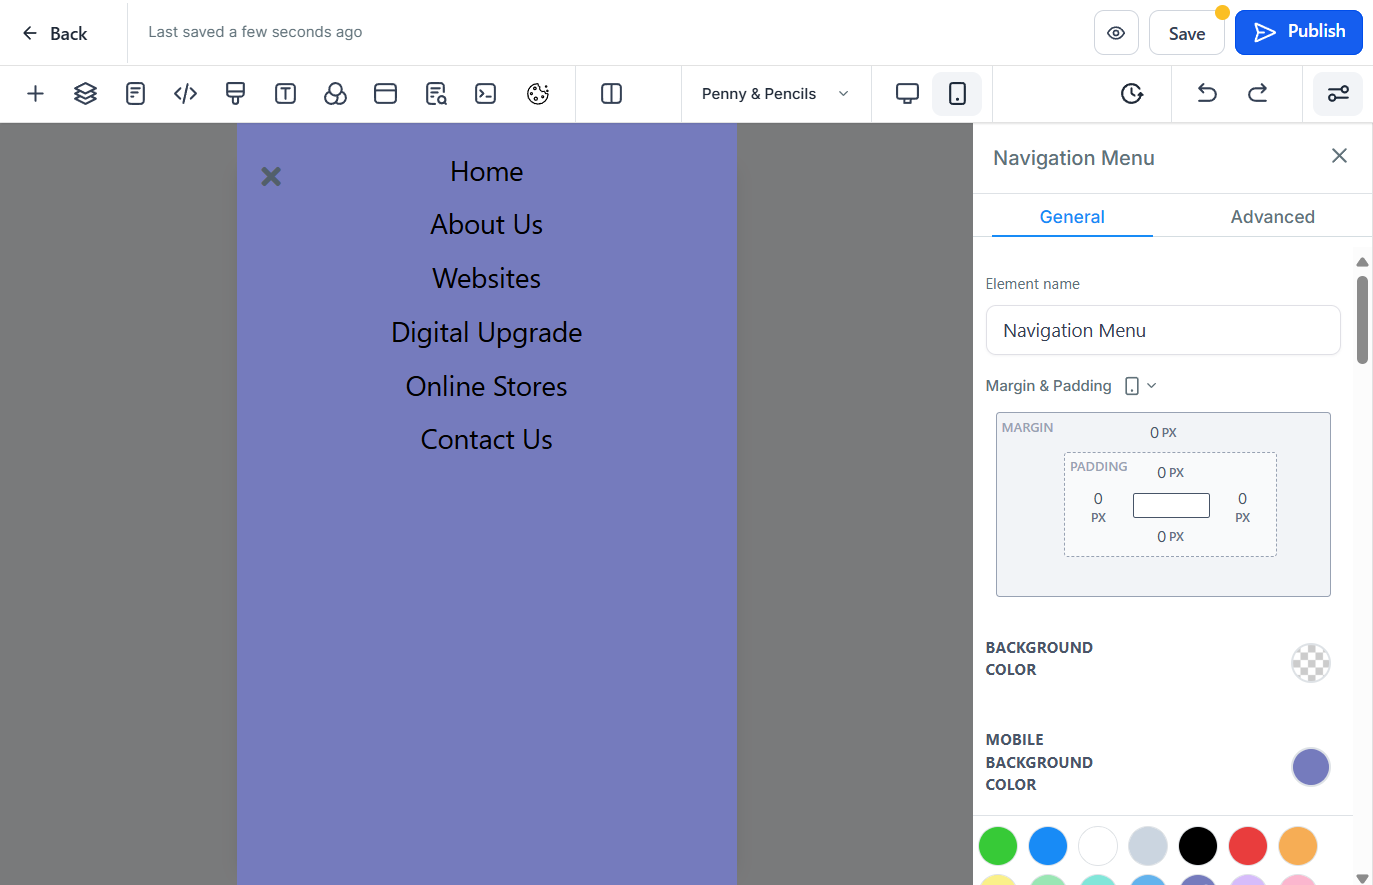The width and height of the screenshot is (1373, 885).
Task: Click the plus add element icon
Action: pos(35,94)
